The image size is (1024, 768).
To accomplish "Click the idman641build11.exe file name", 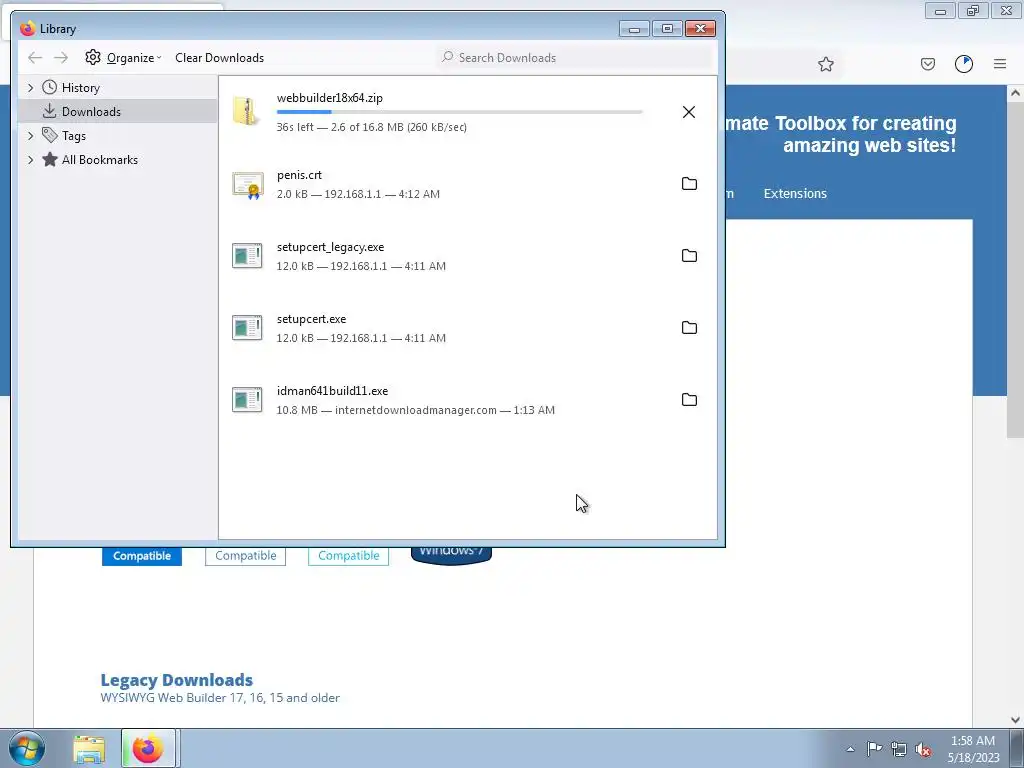I will (332, 391).
